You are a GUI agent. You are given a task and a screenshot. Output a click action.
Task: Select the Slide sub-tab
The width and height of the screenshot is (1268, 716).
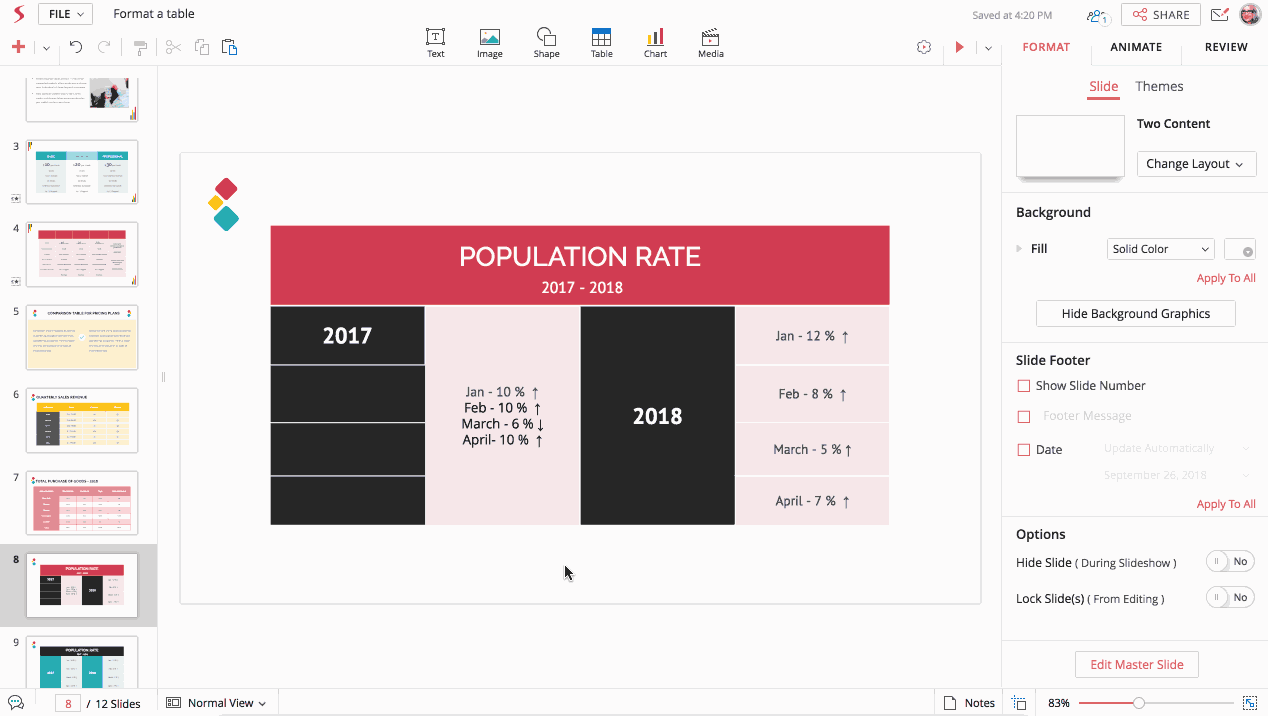click(x=1103, y=87)
